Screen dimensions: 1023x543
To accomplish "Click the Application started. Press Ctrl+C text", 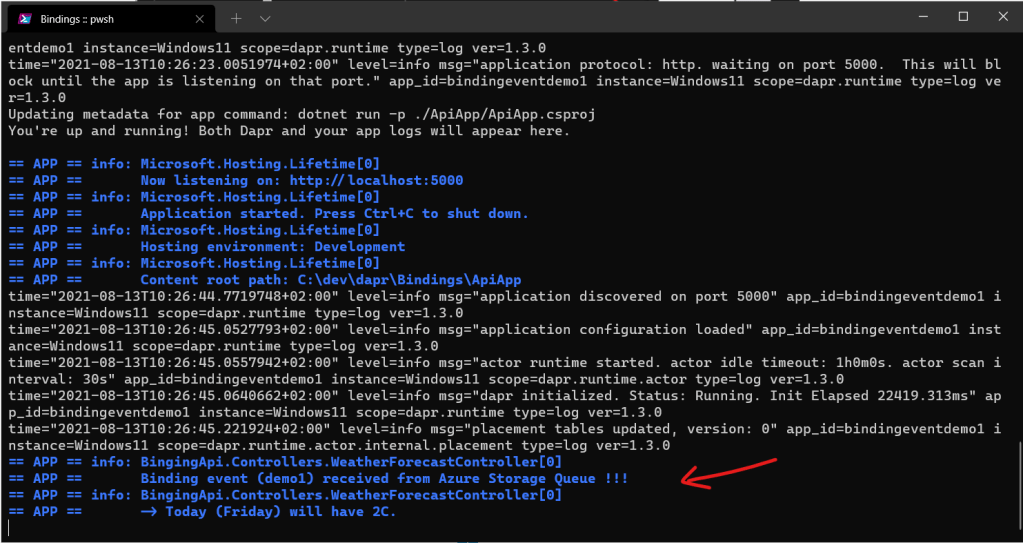I will [334, 213].
